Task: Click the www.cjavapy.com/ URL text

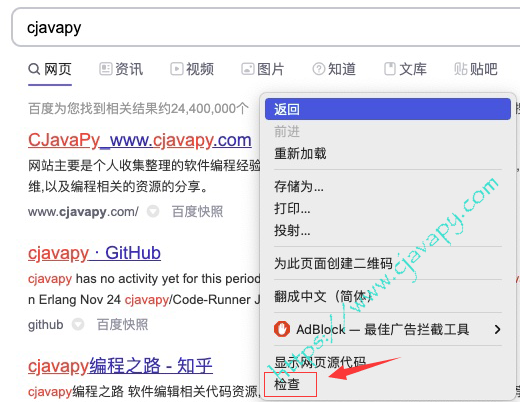Action: pos(83,212)
